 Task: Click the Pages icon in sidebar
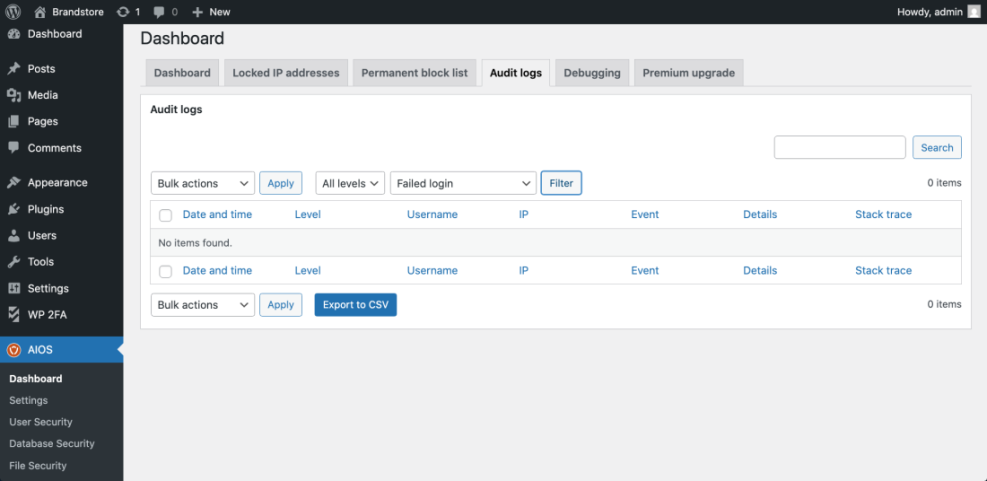(x=14, y=122)
